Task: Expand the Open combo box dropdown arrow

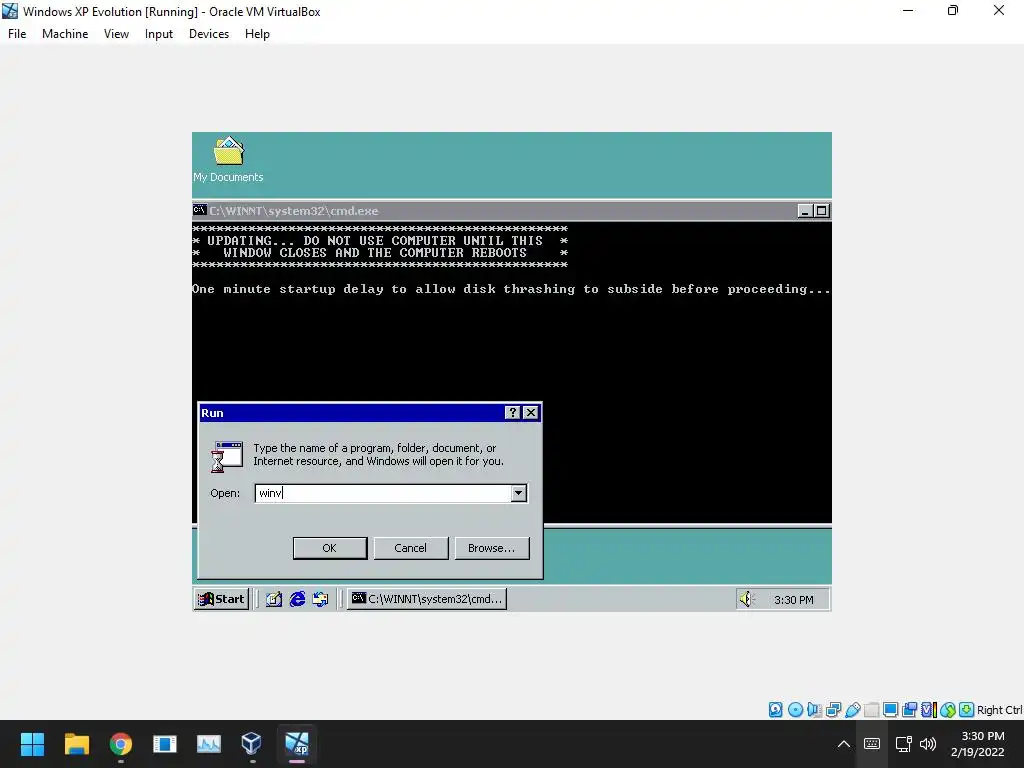Action: [519, 493]
